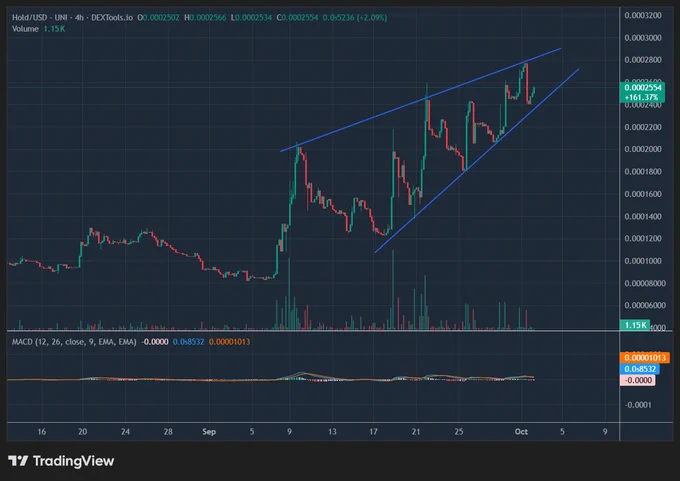Select the Hold/USD UNI 4h DEXTools.io chart title
680x481 pixels.
pos(72,18)
